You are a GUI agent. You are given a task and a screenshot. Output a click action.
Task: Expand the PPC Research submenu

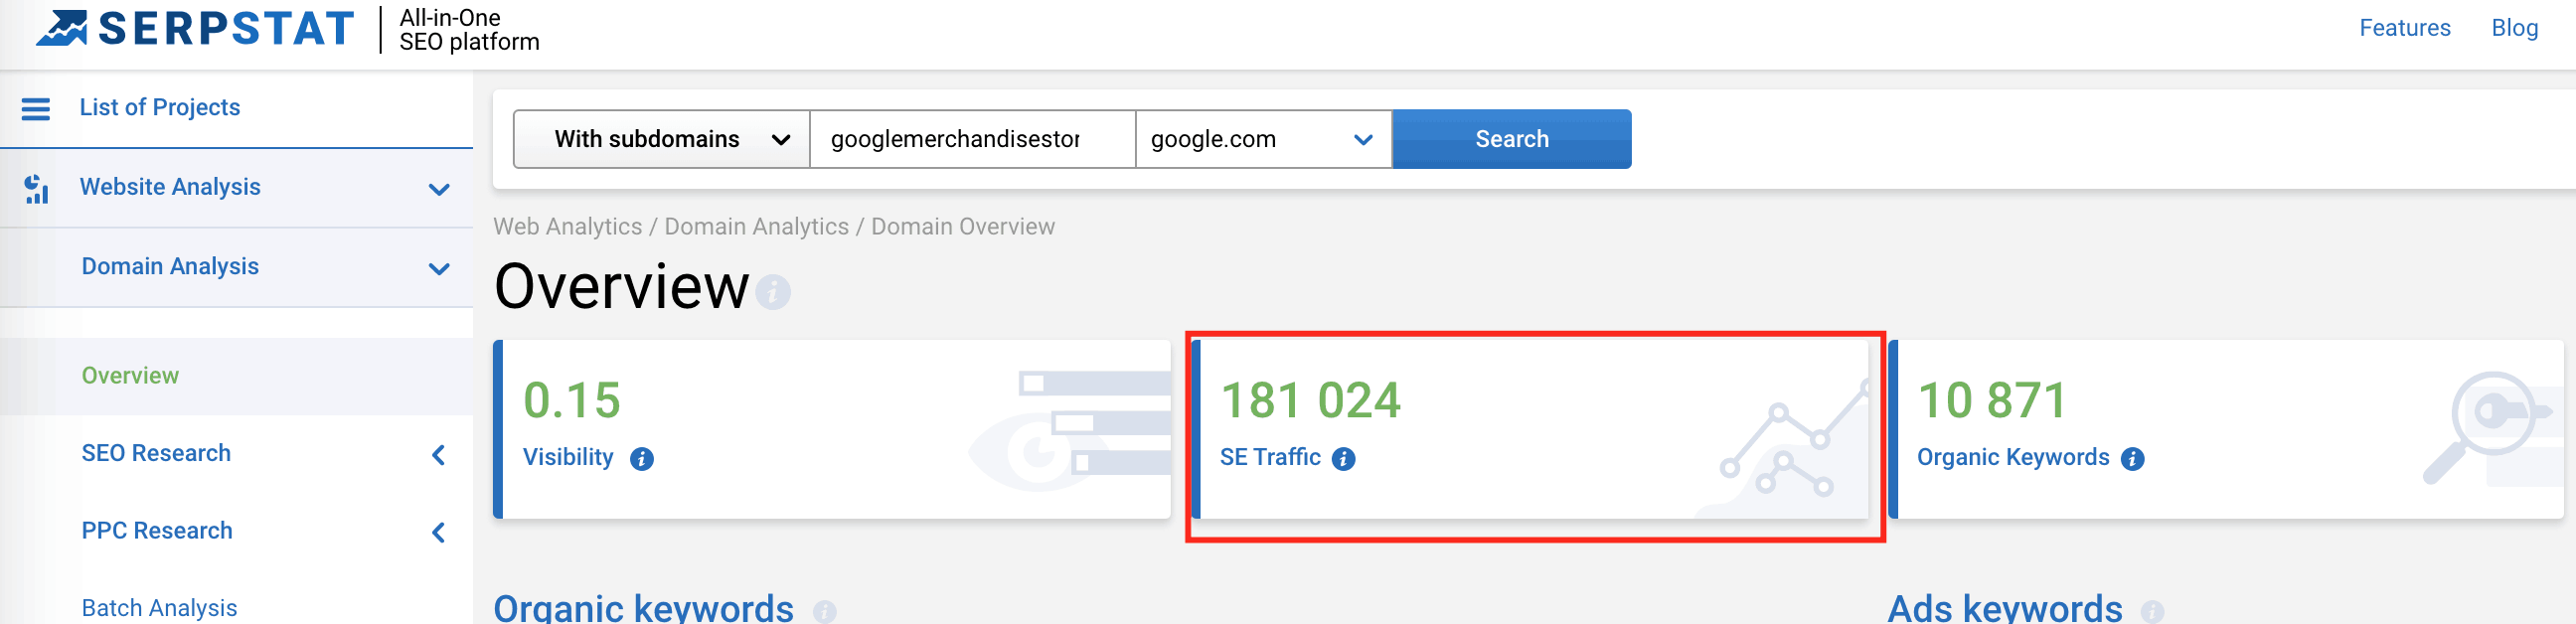point(438,532)
